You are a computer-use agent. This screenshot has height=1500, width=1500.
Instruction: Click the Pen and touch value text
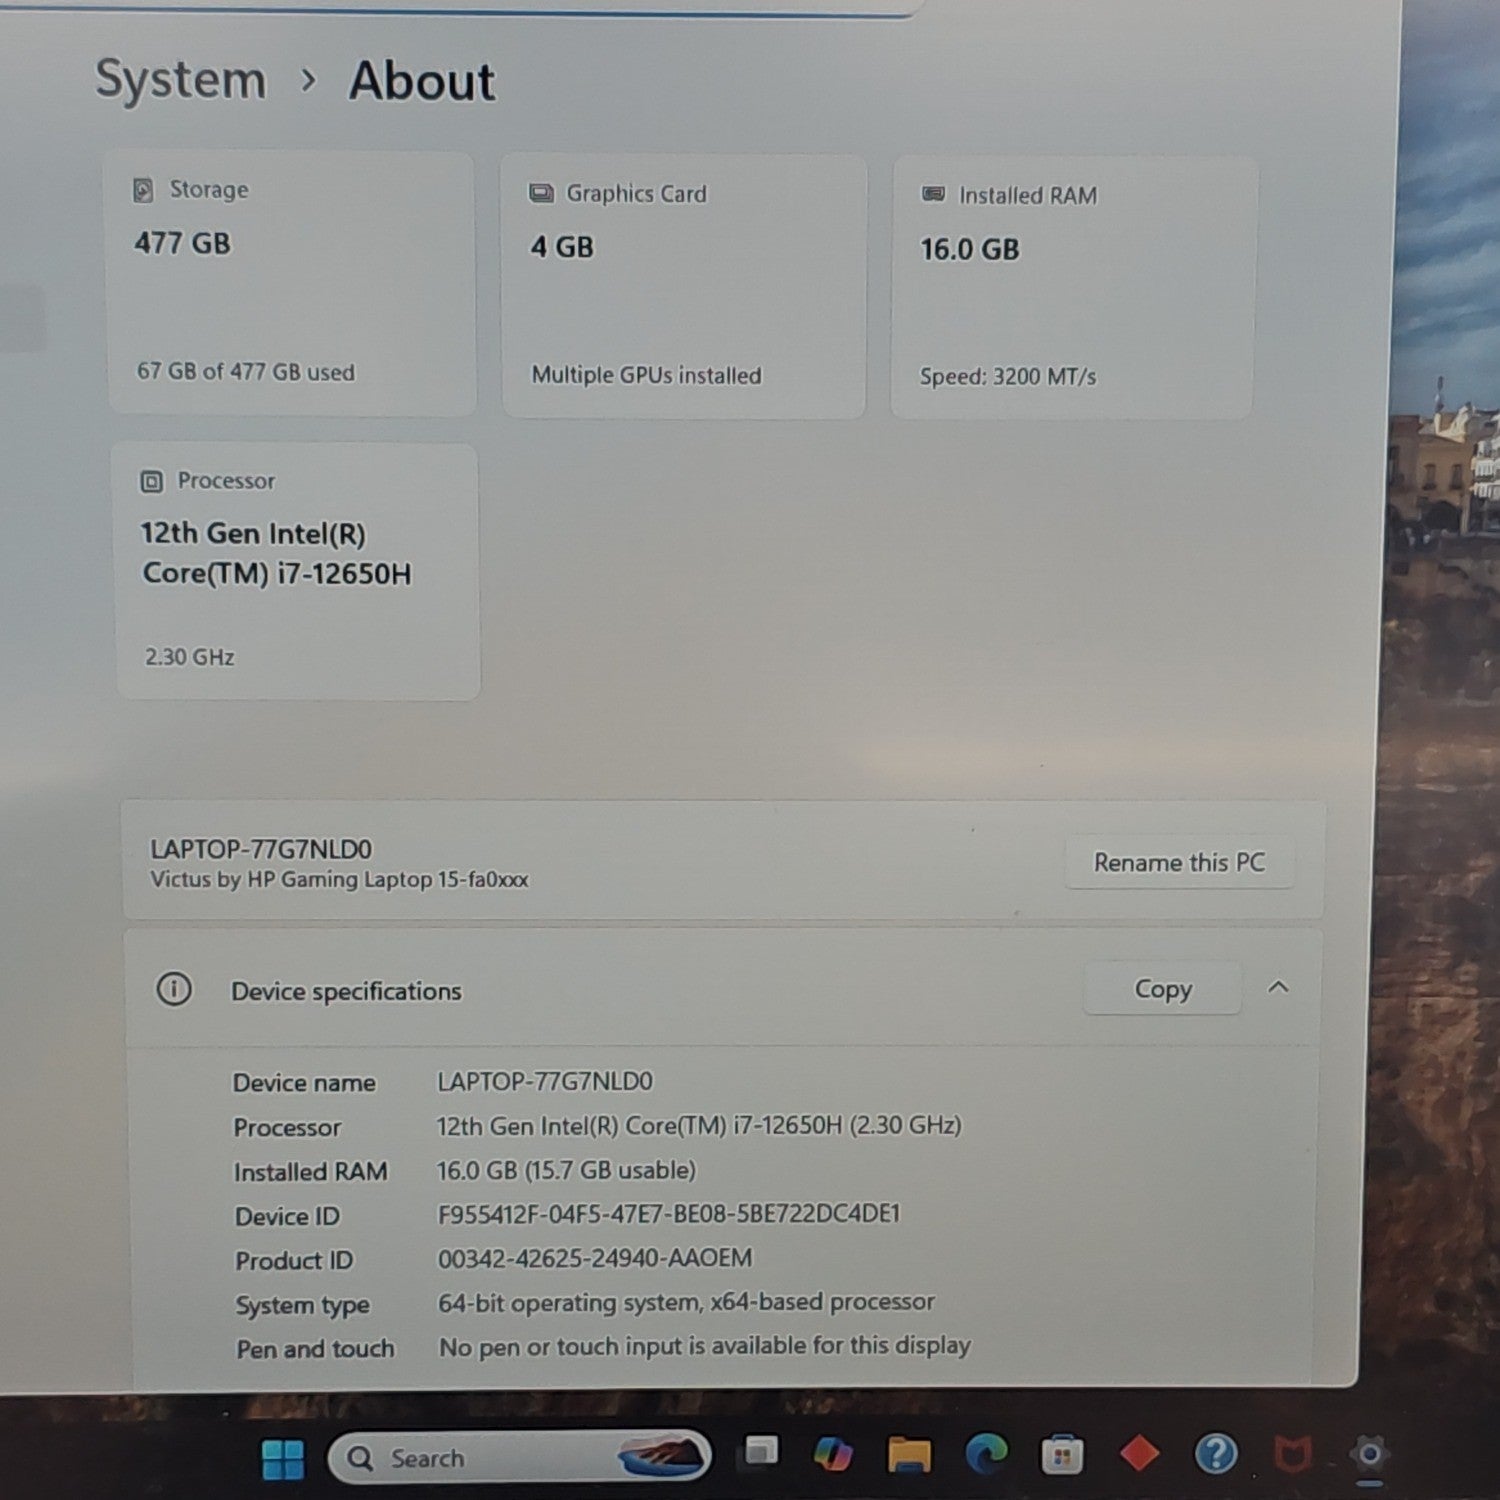705,1346
